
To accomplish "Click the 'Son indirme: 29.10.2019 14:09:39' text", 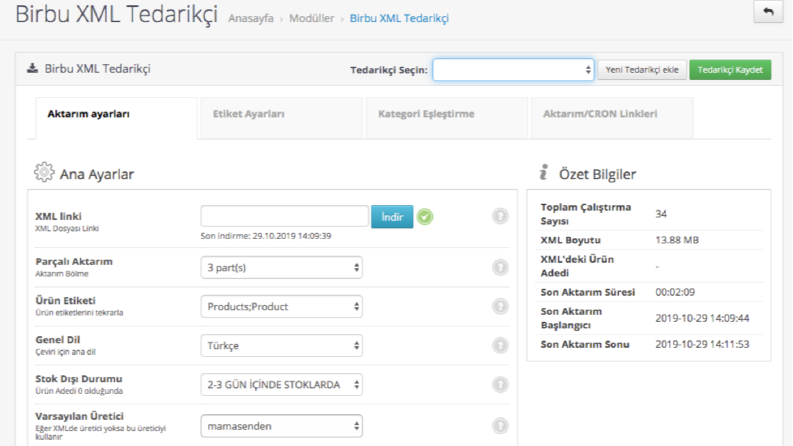I will pyautogui.click(x=266, y=236).
